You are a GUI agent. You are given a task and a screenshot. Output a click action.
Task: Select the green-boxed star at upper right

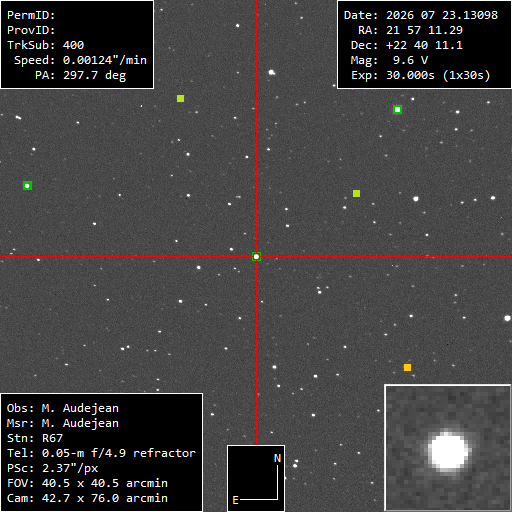point(397,110)
